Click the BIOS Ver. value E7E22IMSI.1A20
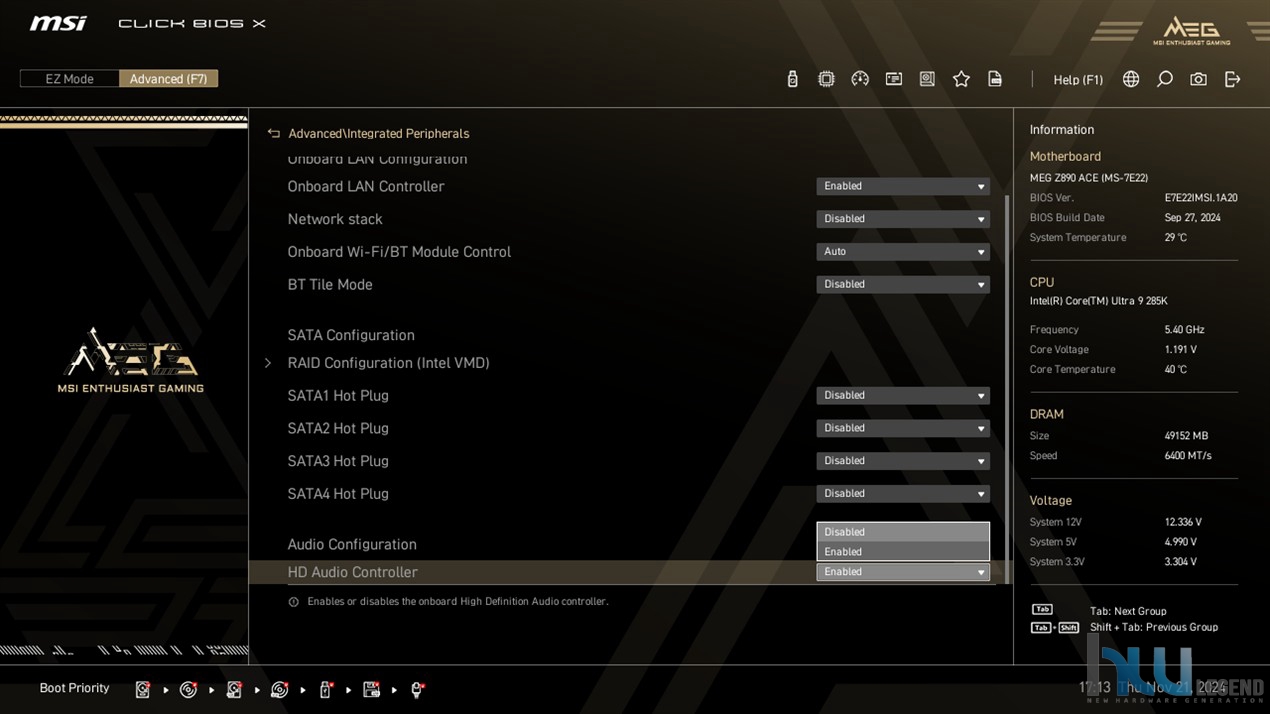Image resolution: width=1270 pixels, height=714 pixels. point(1200,198)
